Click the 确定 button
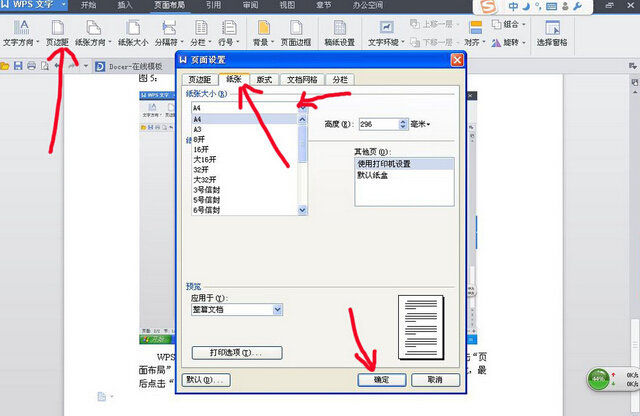 381,380
